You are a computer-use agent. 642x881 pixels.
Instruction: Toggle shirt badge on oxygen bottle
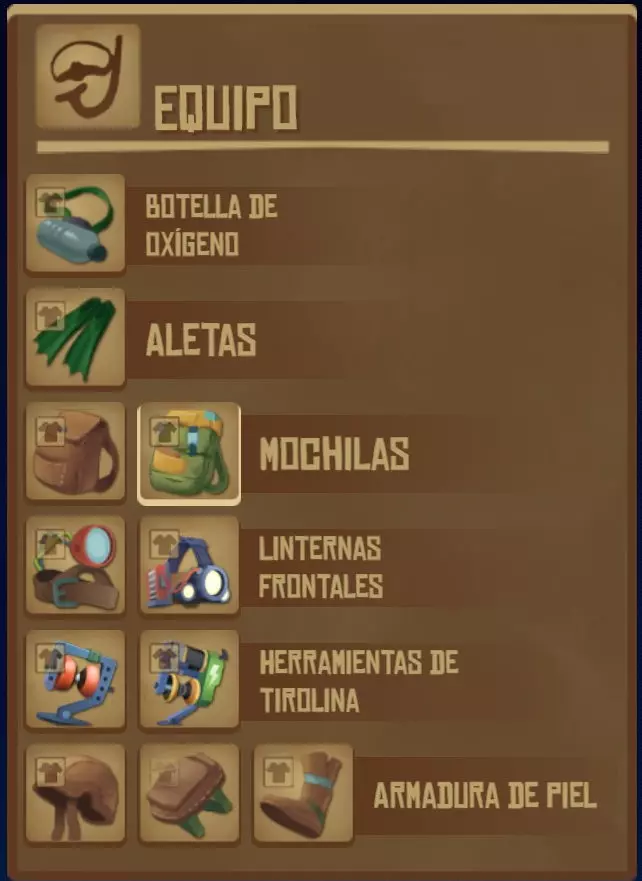[51, 203]
